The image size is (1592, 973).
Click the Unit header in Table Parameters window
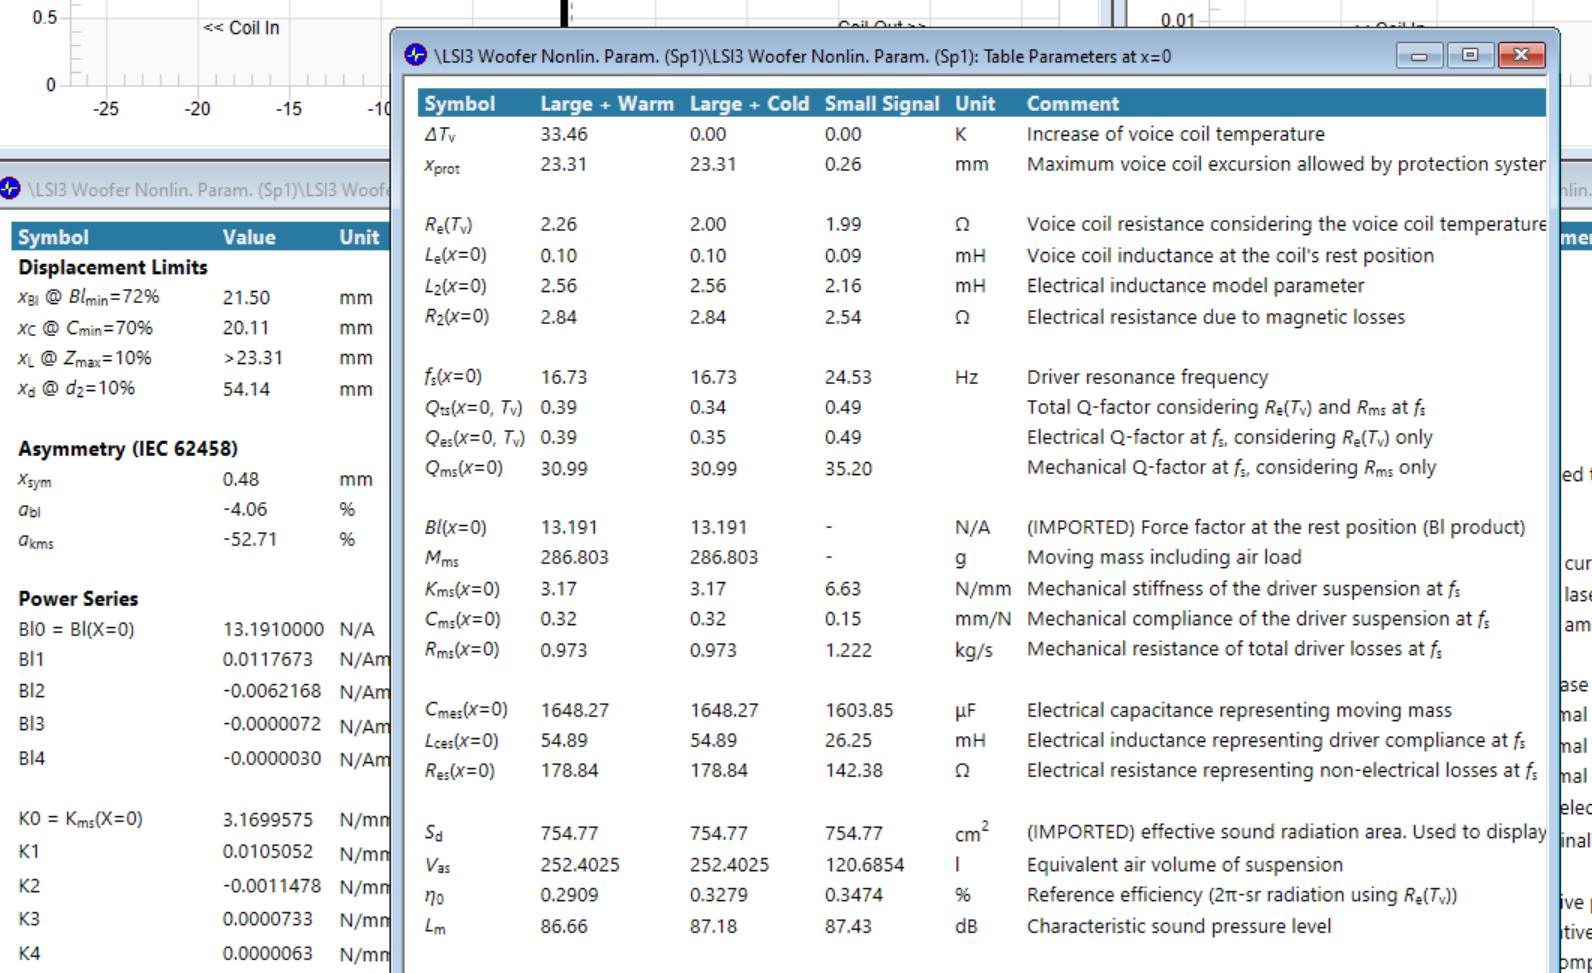click(975, 104)
